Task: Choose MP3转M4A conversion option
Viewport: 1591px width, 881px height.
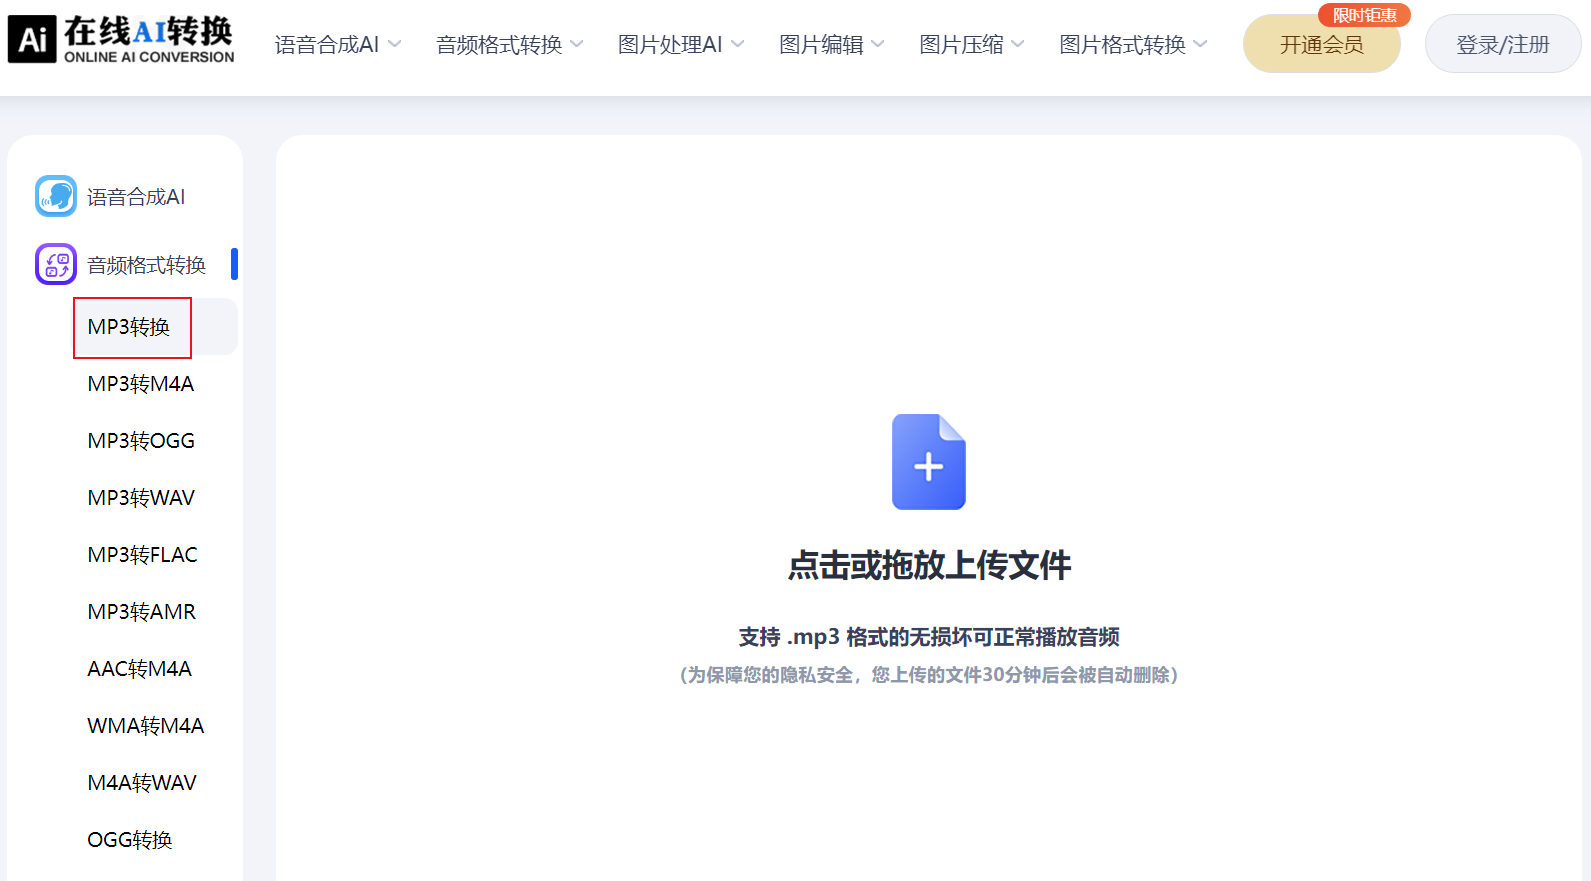Action: pos(141,384)
